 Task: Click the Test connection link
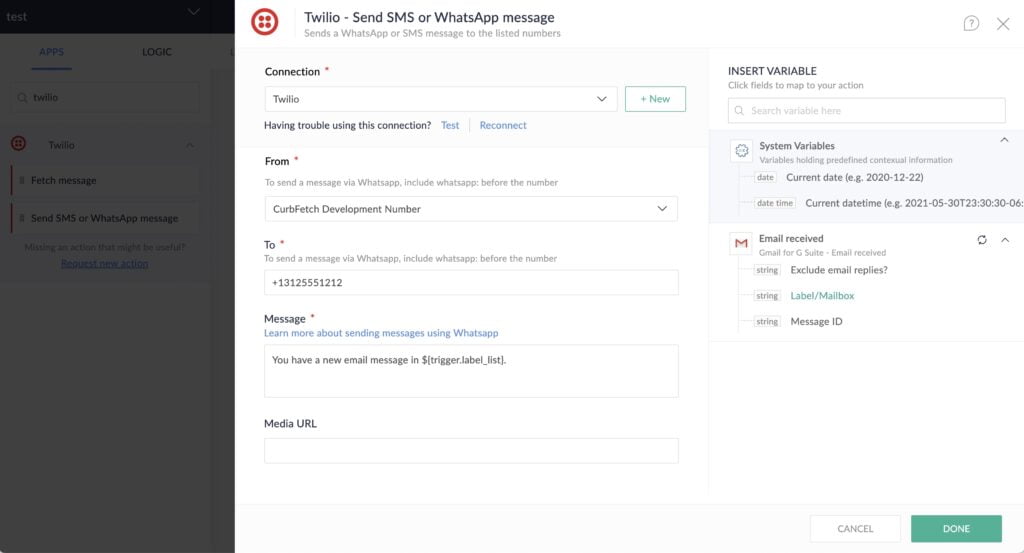[x=450, y=125]
